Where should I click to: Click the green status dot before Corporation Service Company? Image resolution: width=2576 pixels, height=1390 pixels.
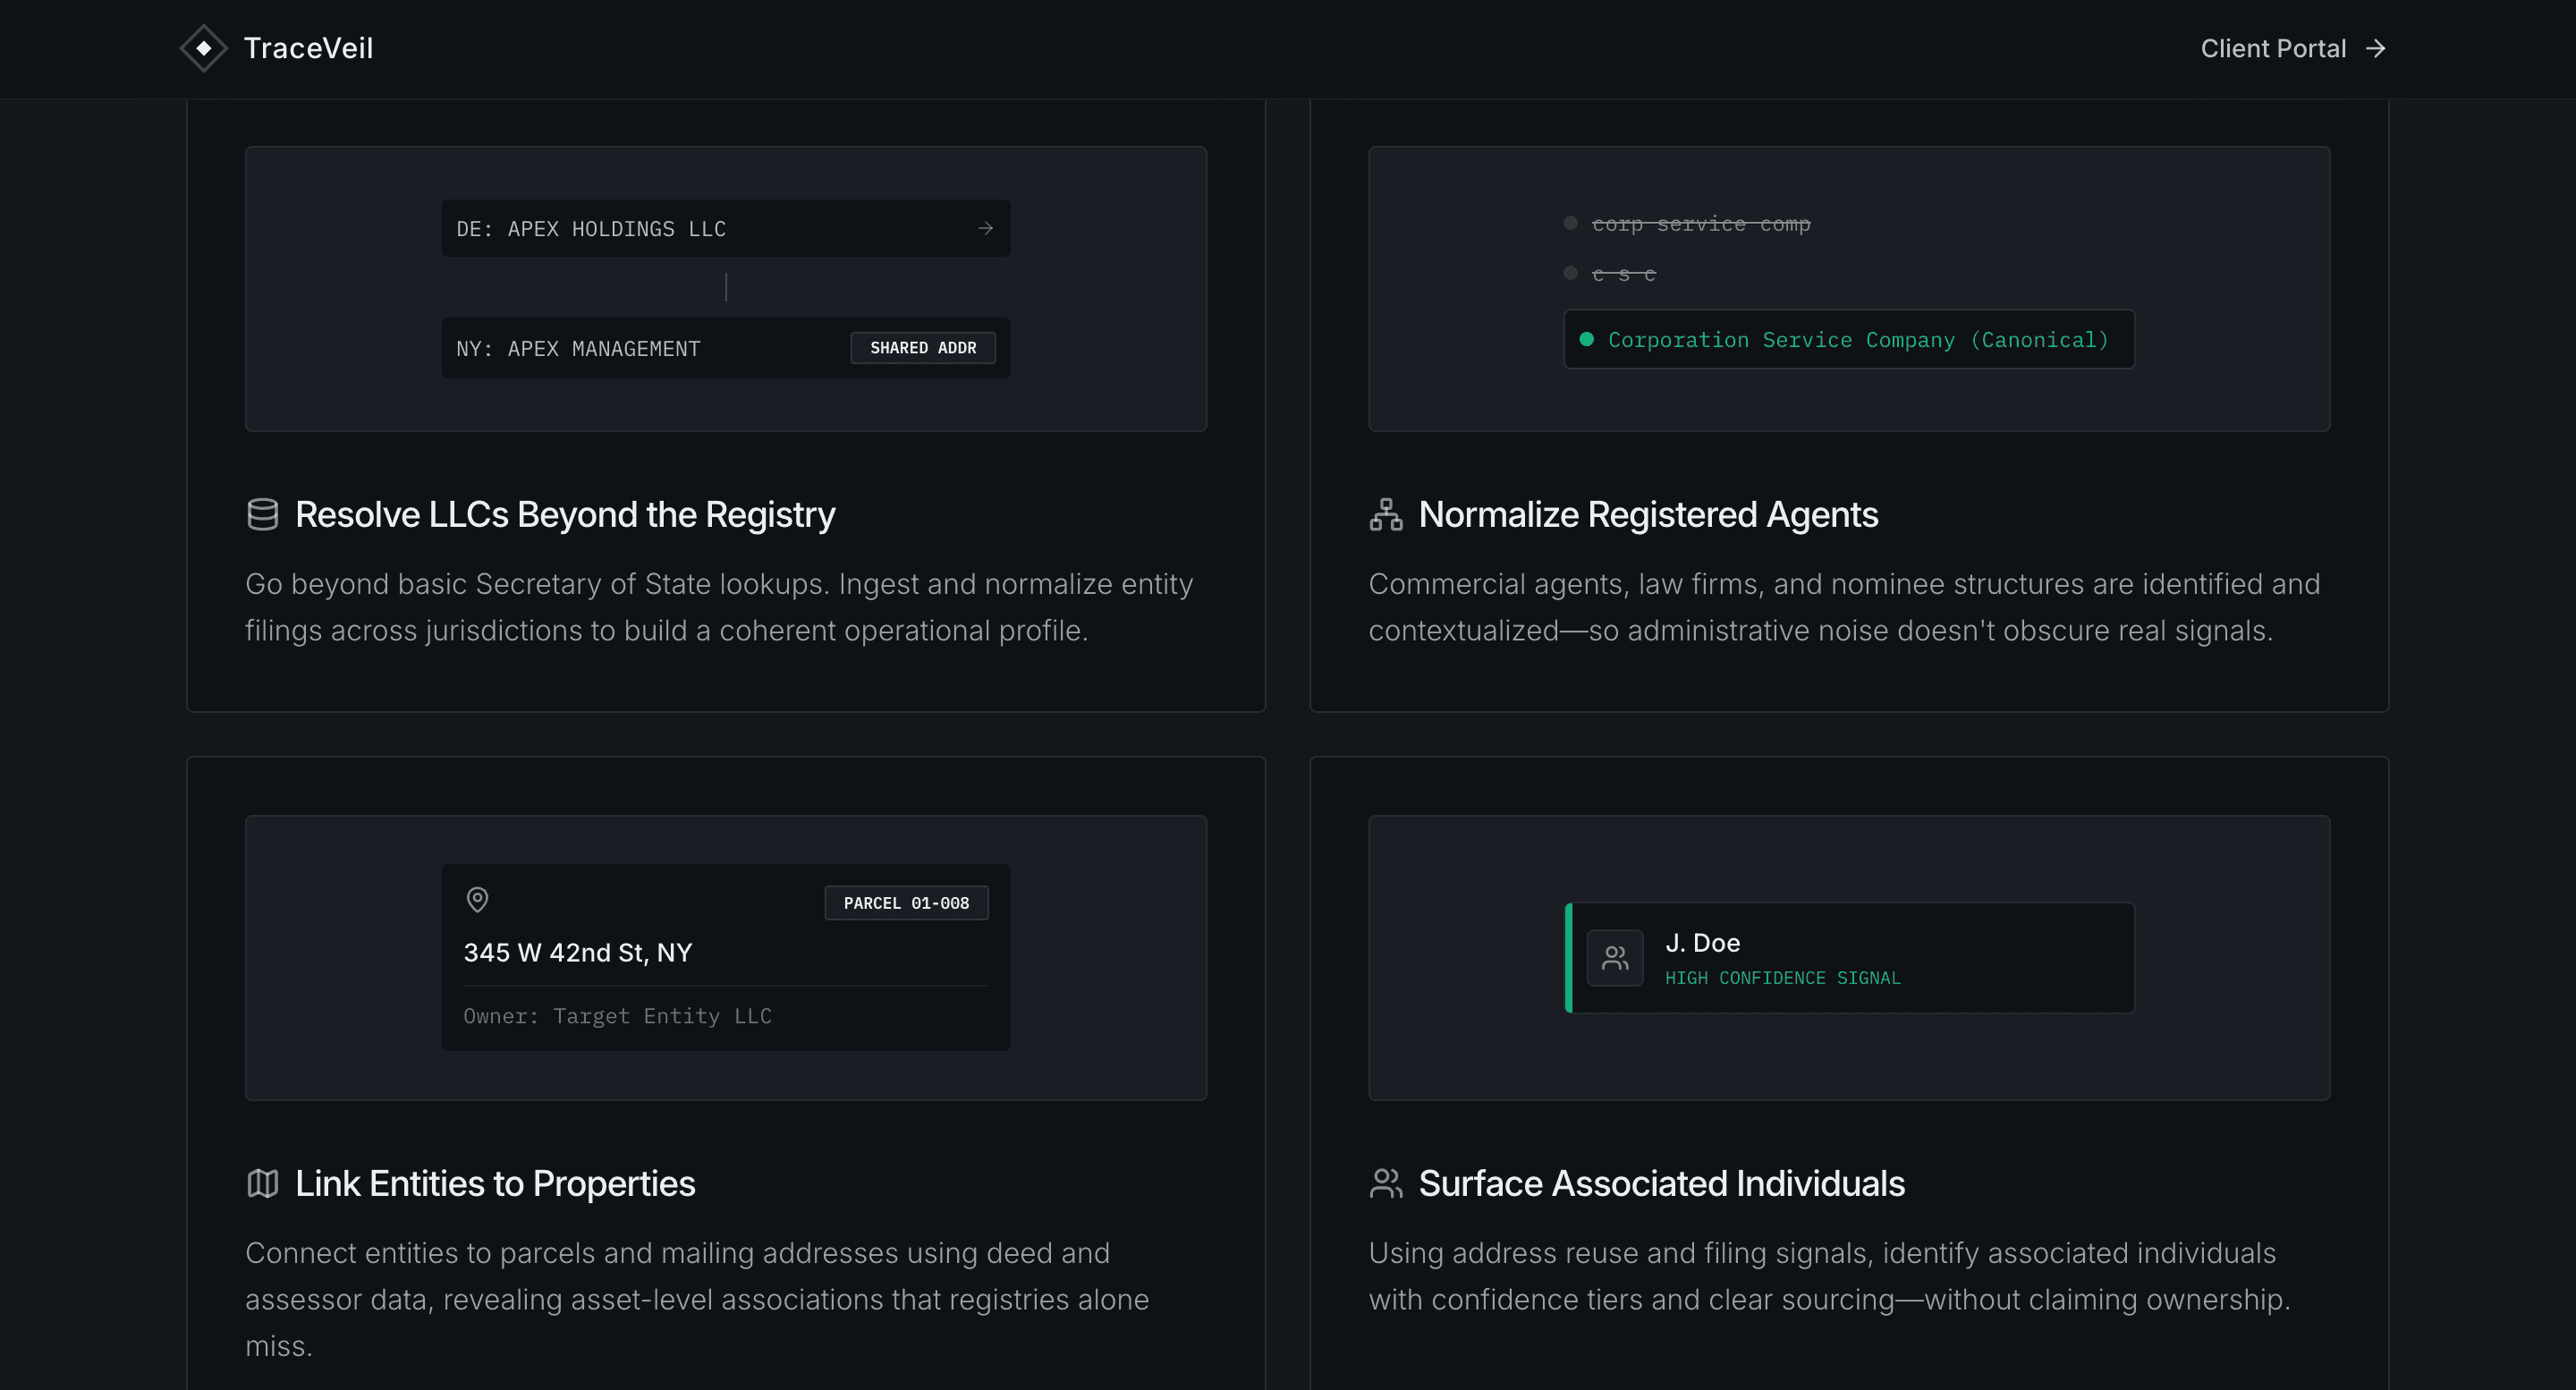click(x=1588, y=340)
